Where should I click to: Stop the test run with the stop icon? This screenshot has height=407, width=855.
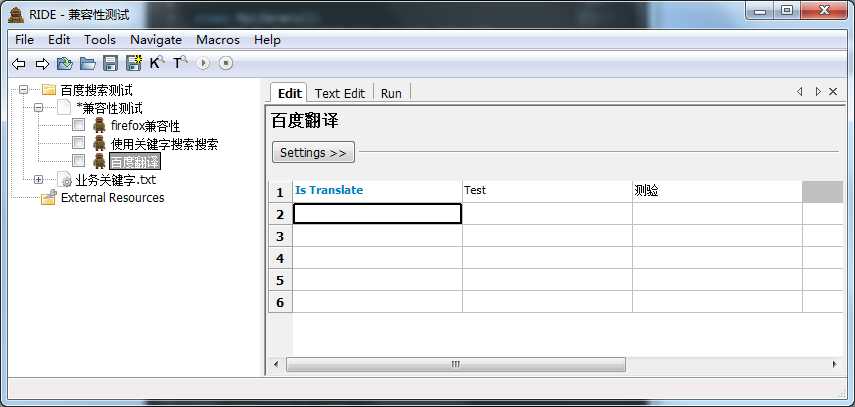click(x=226, y=64)
